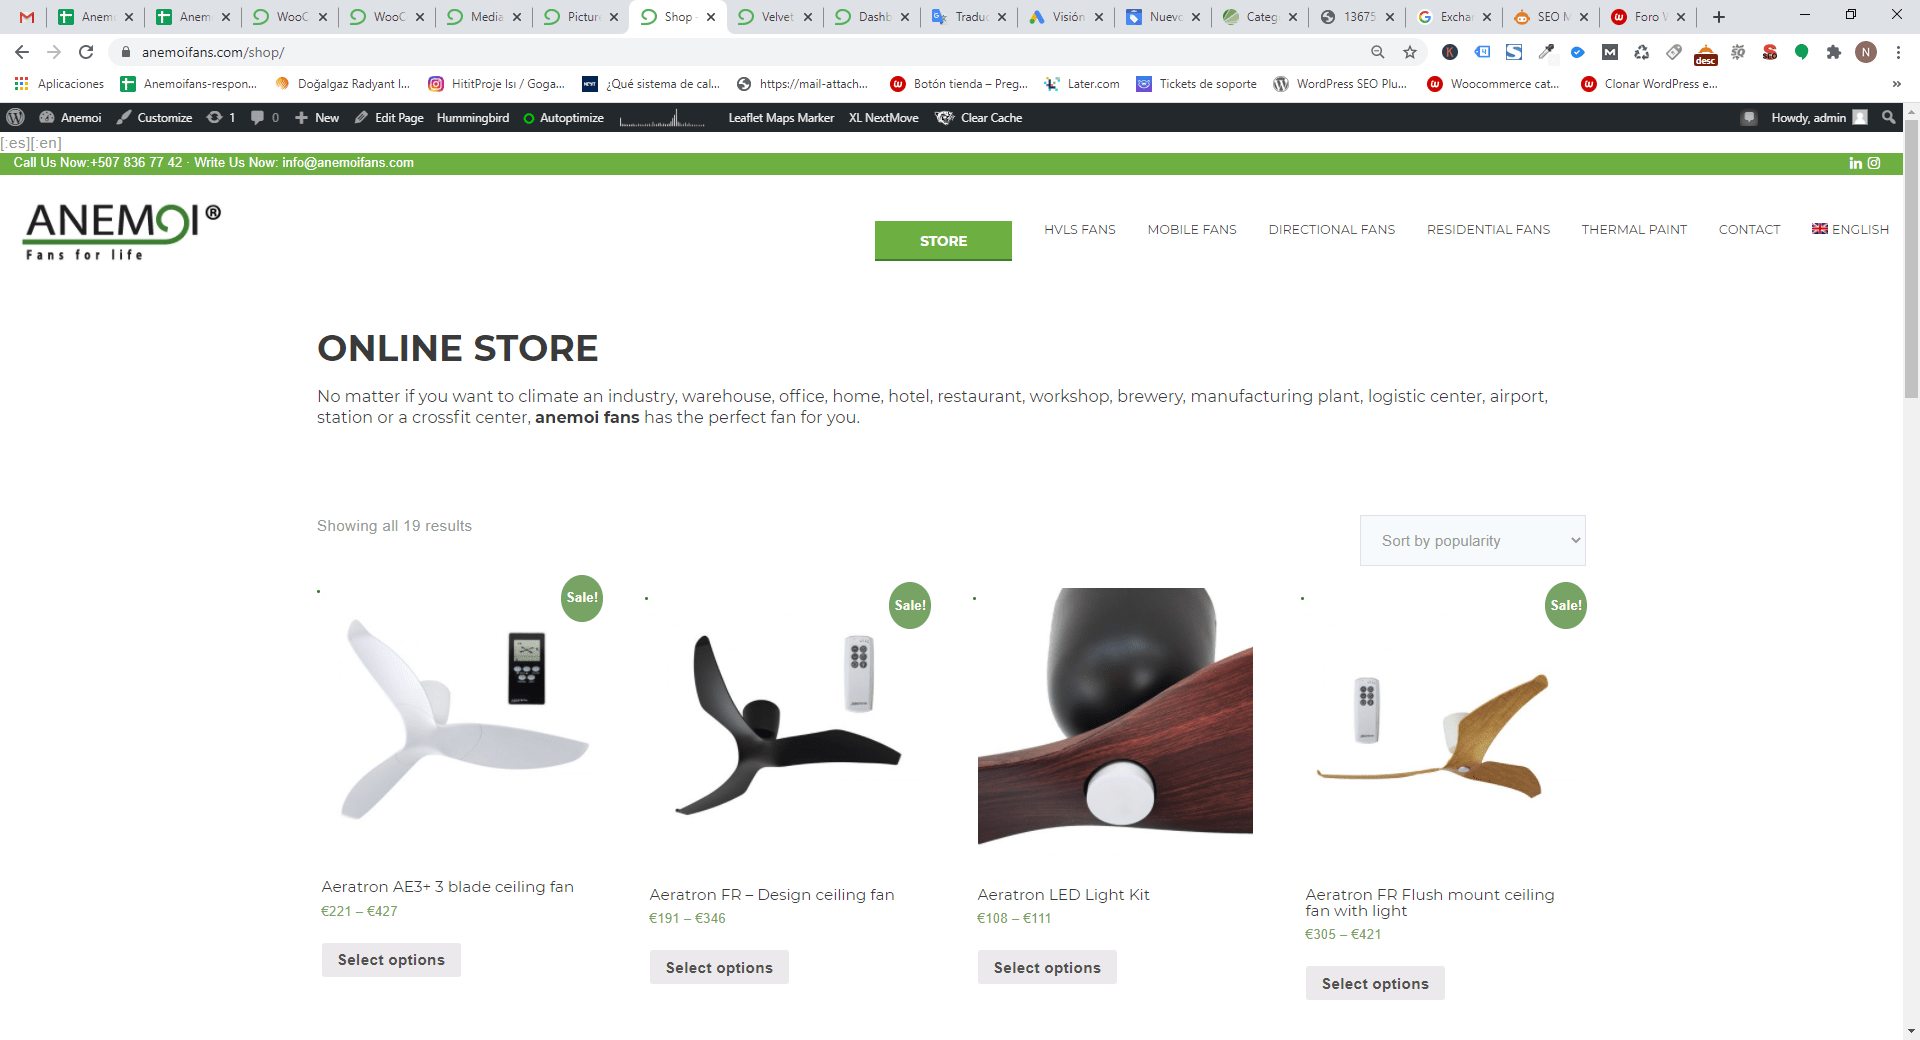
Task: Open the HVLS FANS menu item
Action: point(1079,229)
